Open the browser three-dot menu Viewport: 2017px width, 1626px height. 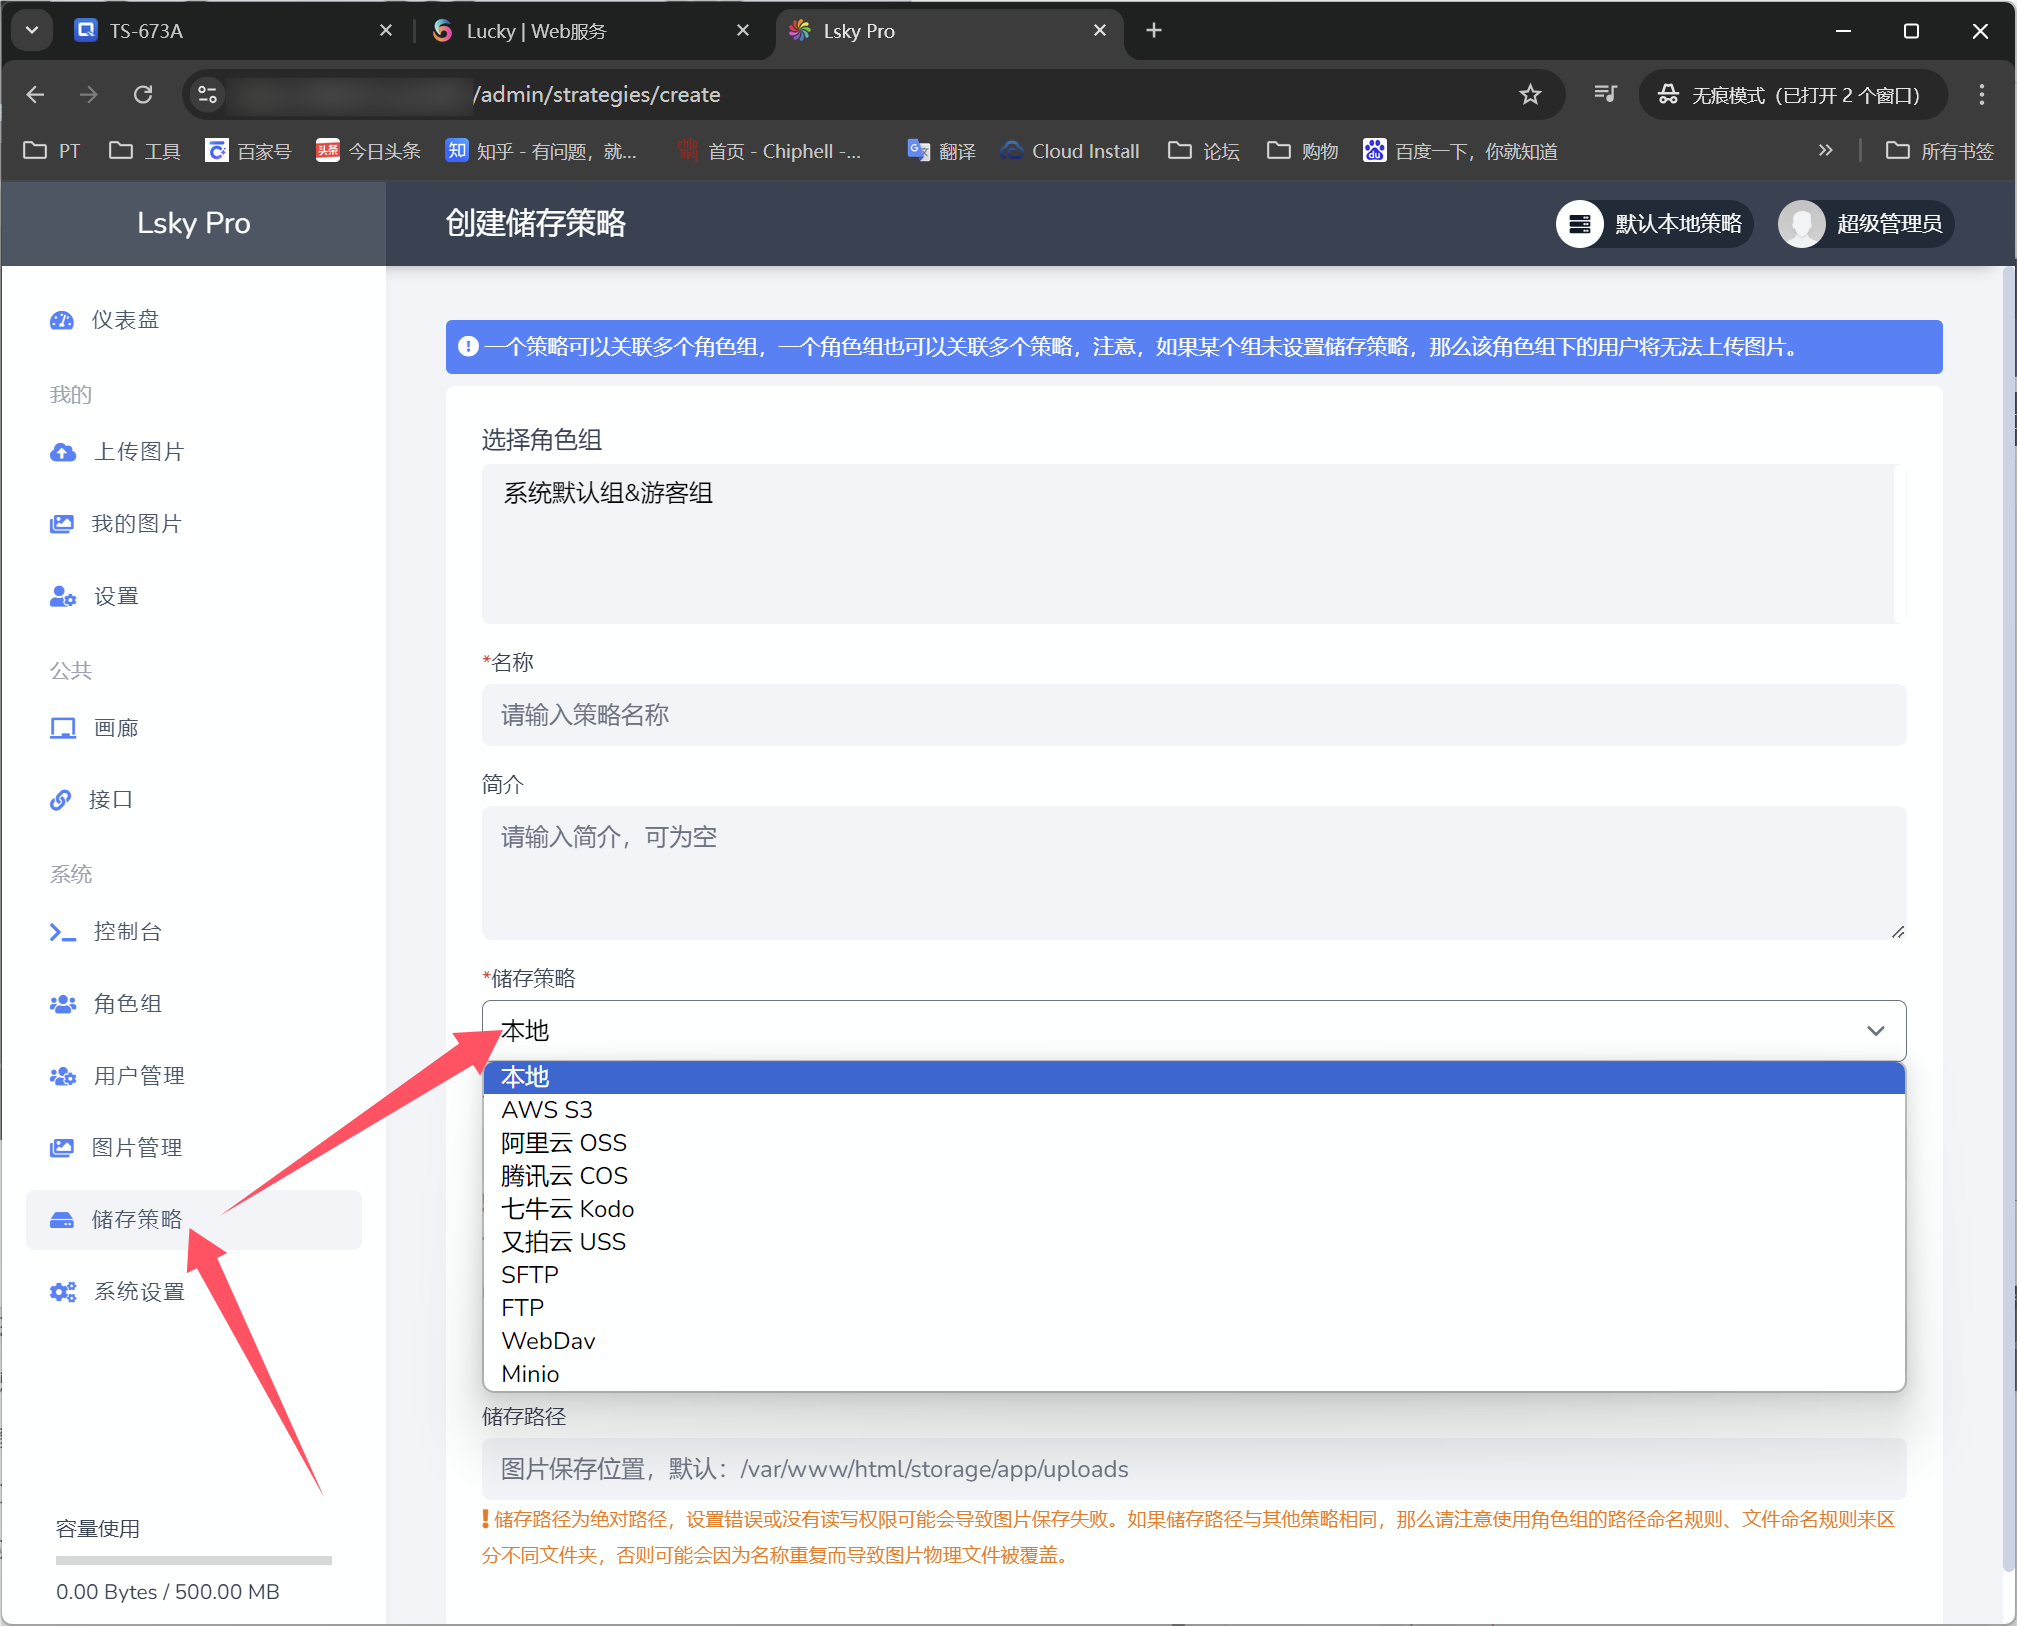(x=1981, y=95)
